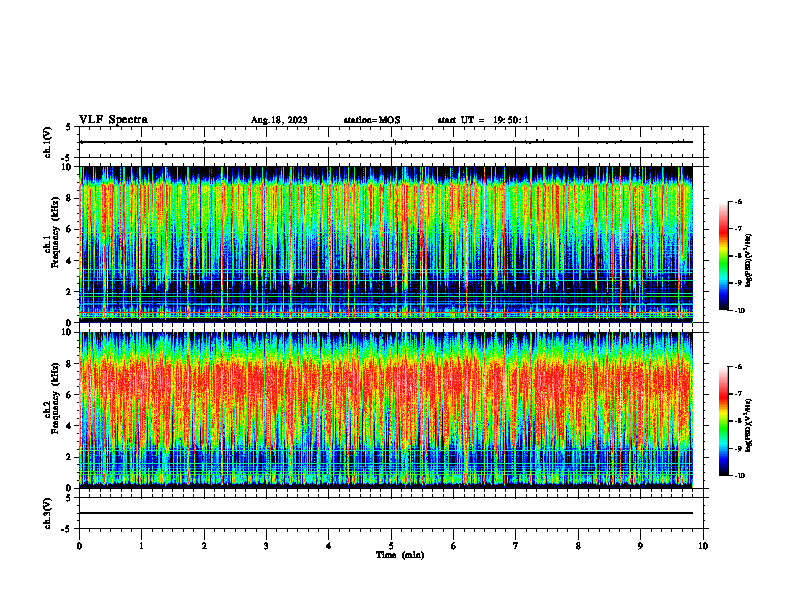Click inside the ch.2 spectrogram panel
Viewport: 792px width, 612px height.
[x=386, y=410]
